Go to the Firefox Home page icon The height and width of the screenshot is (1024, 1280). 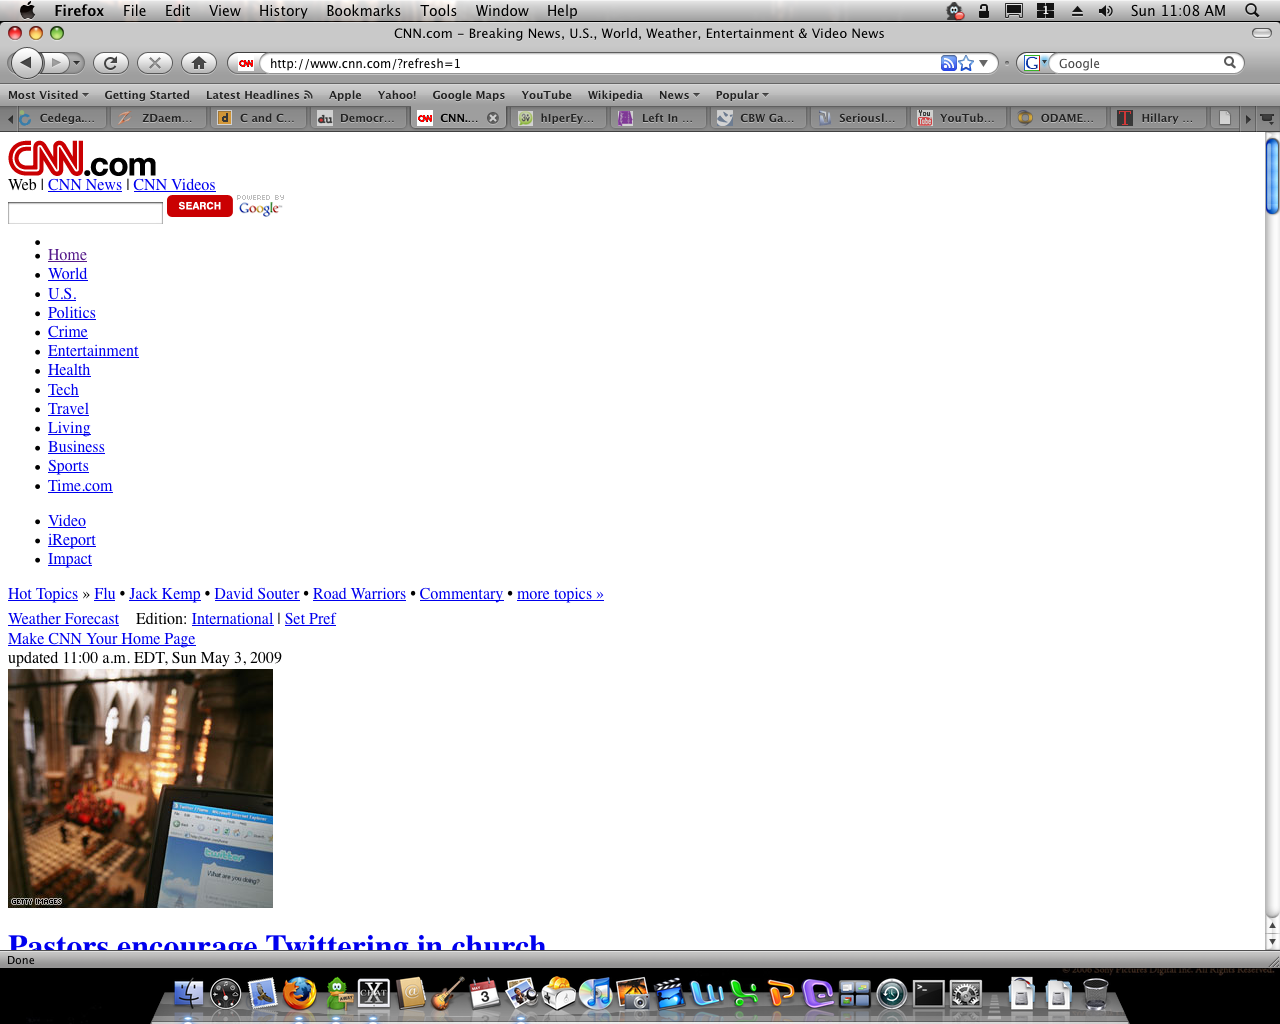(199, 63)
